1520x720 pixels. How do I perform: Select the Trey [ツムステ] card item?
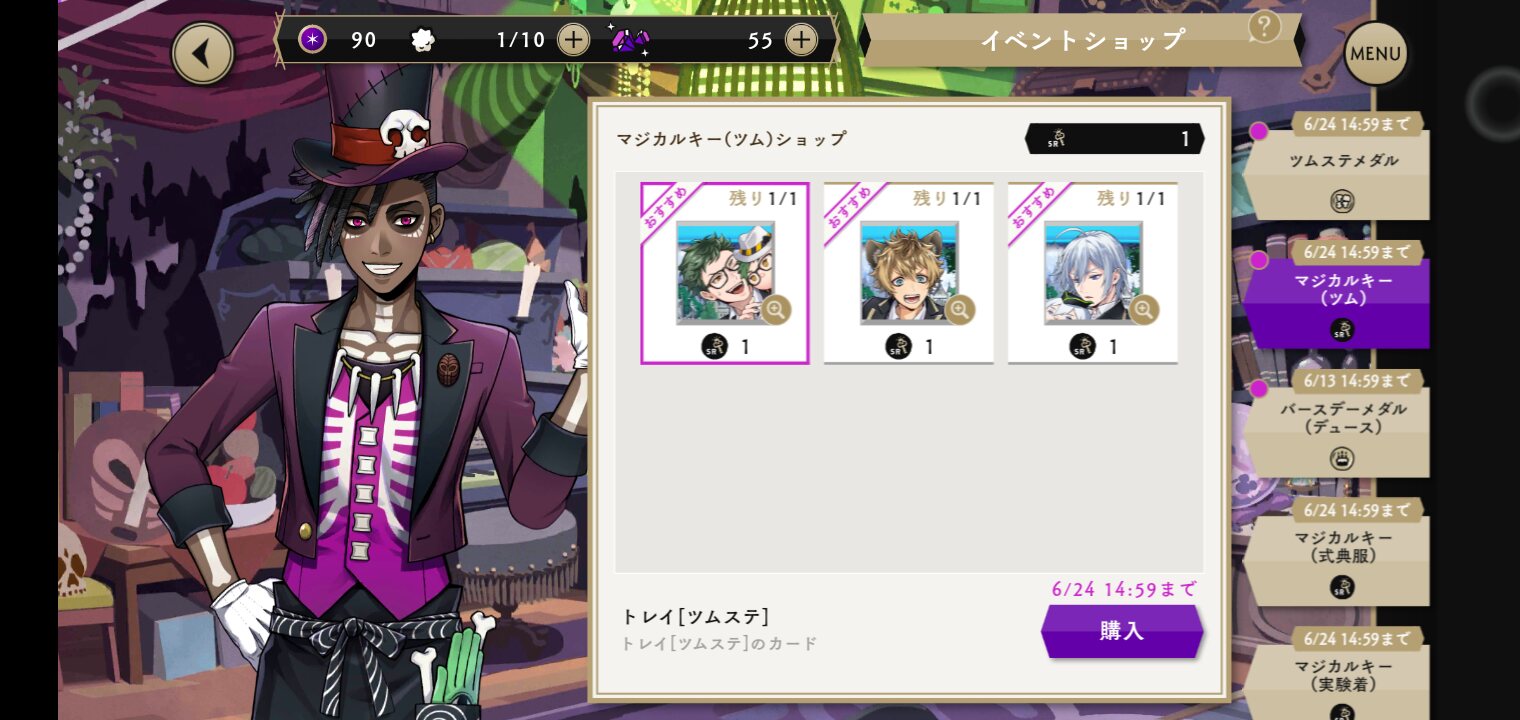[725, 273]
